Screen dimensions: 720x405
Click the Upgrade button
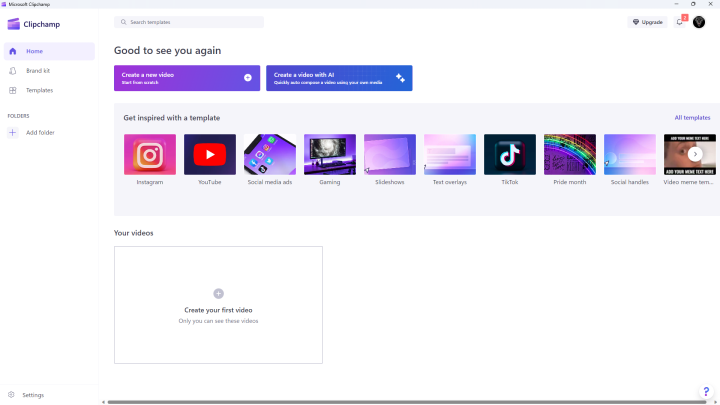(x=647, y=22)
